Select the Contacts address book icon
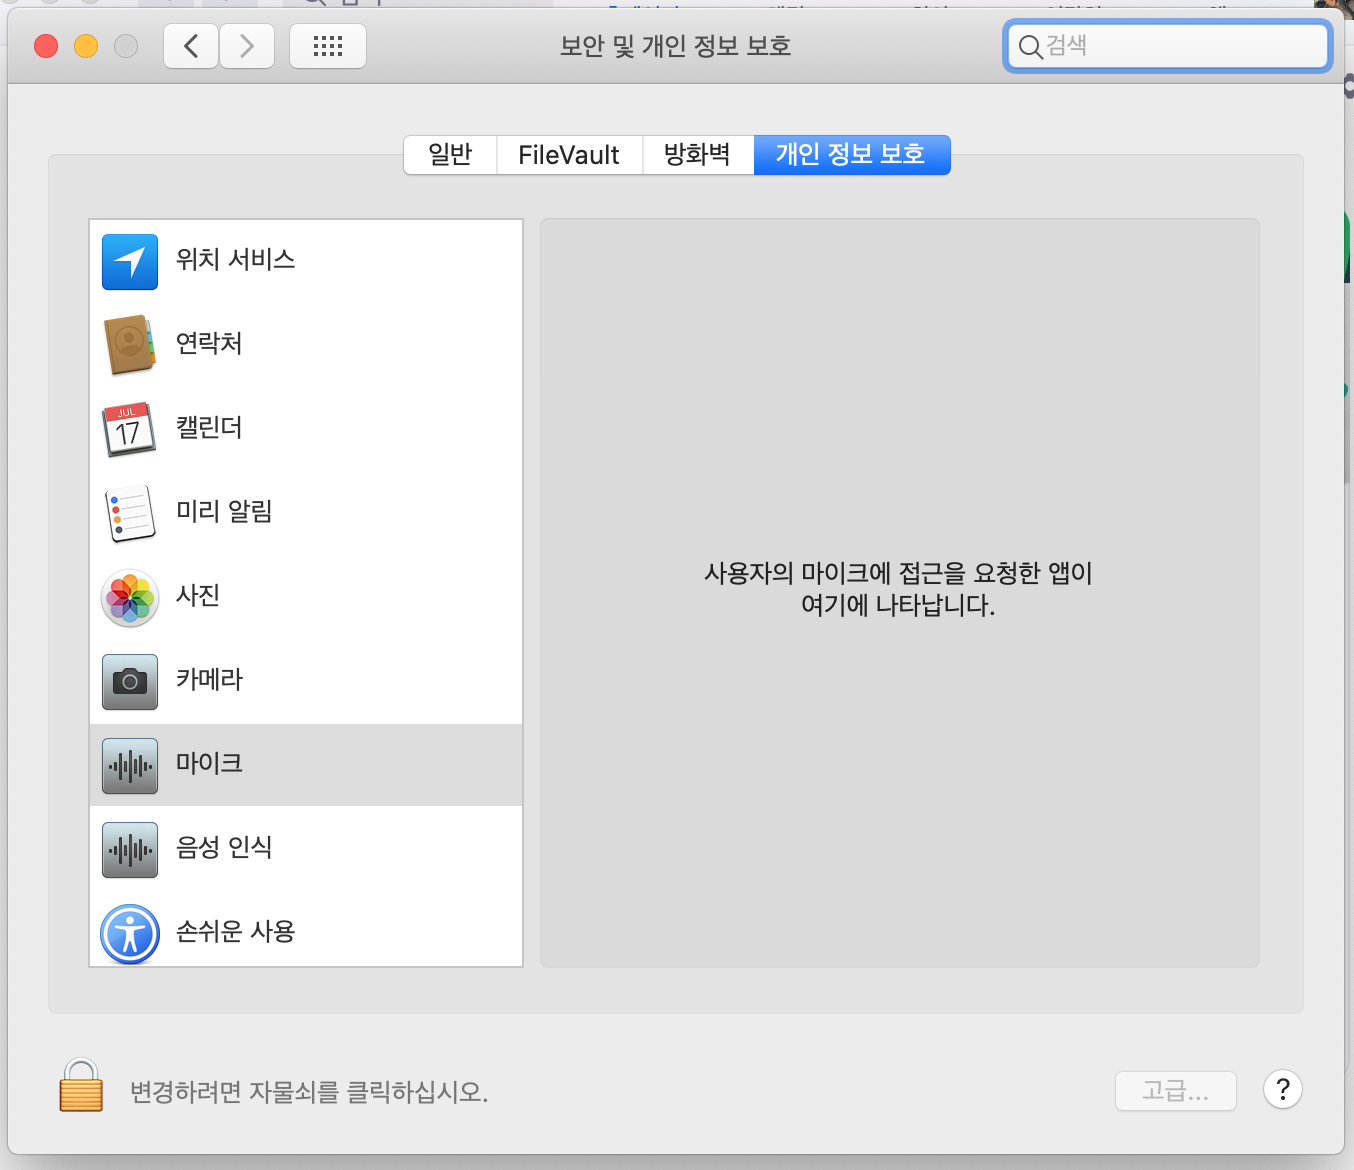This screenshot has height=1170, width=1354. click(130, 345)
